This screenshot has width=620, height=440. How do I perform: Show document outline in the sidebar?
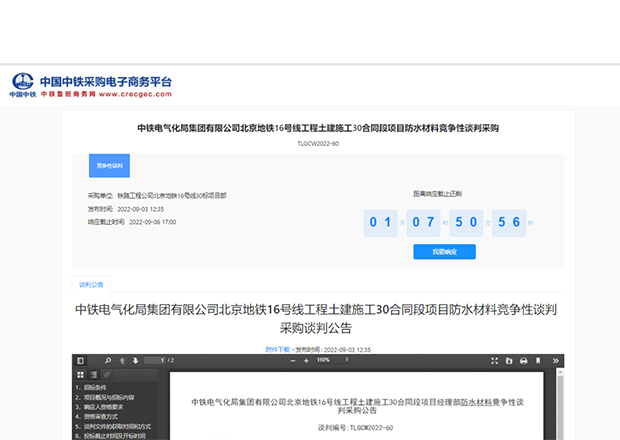pyautogui.click(x=93, y=374)
